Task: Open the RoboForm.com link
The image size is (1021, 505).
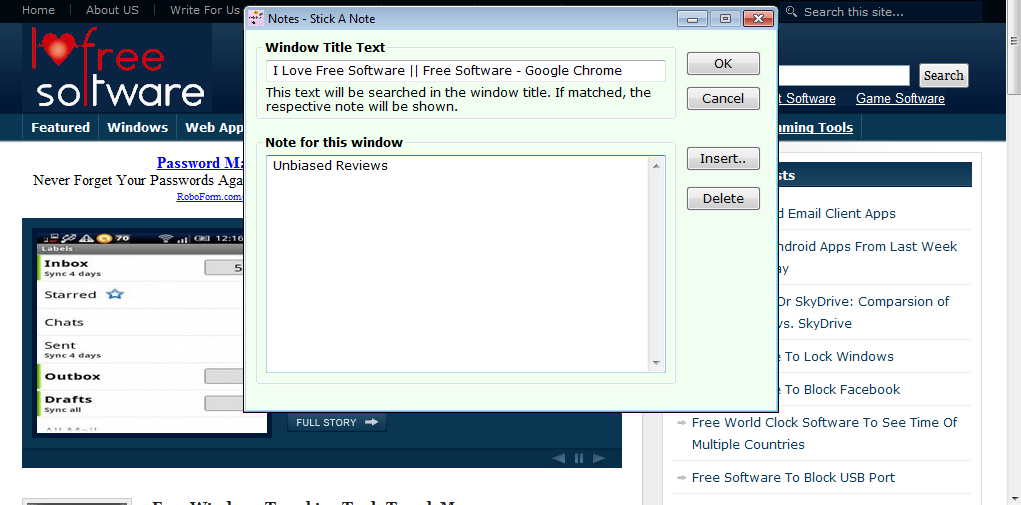Action: click(210, 197)
